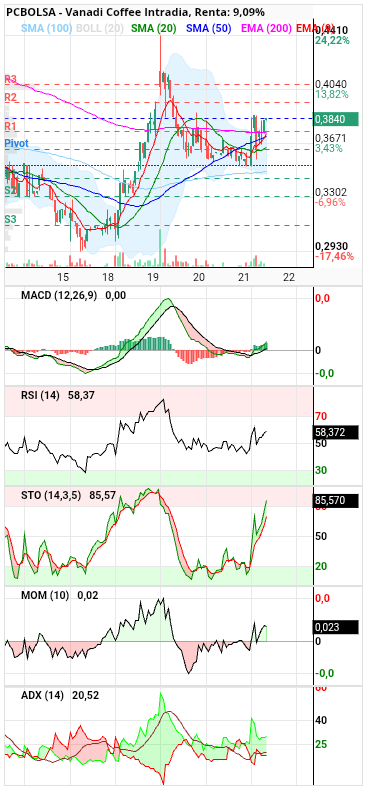This screenshot has height=790, width=367.
Task: Click the MOM (10) indicator title
Action: click(45, 596)
